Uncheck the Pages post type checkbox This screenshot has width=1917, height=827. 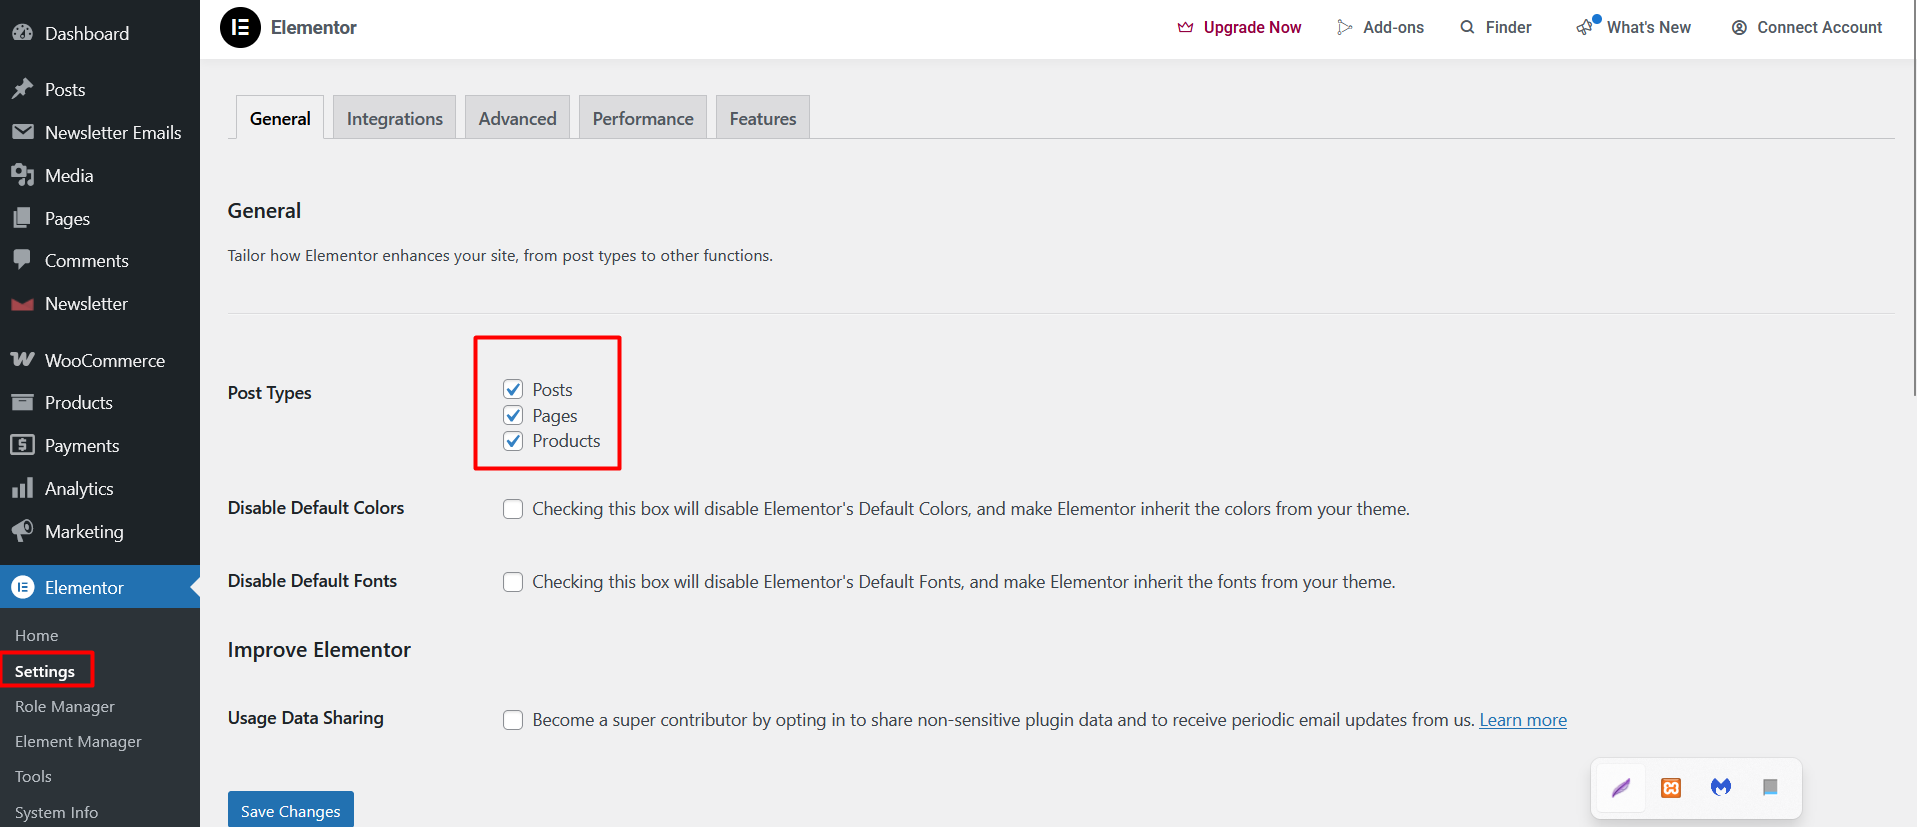(x=513, y=415)
